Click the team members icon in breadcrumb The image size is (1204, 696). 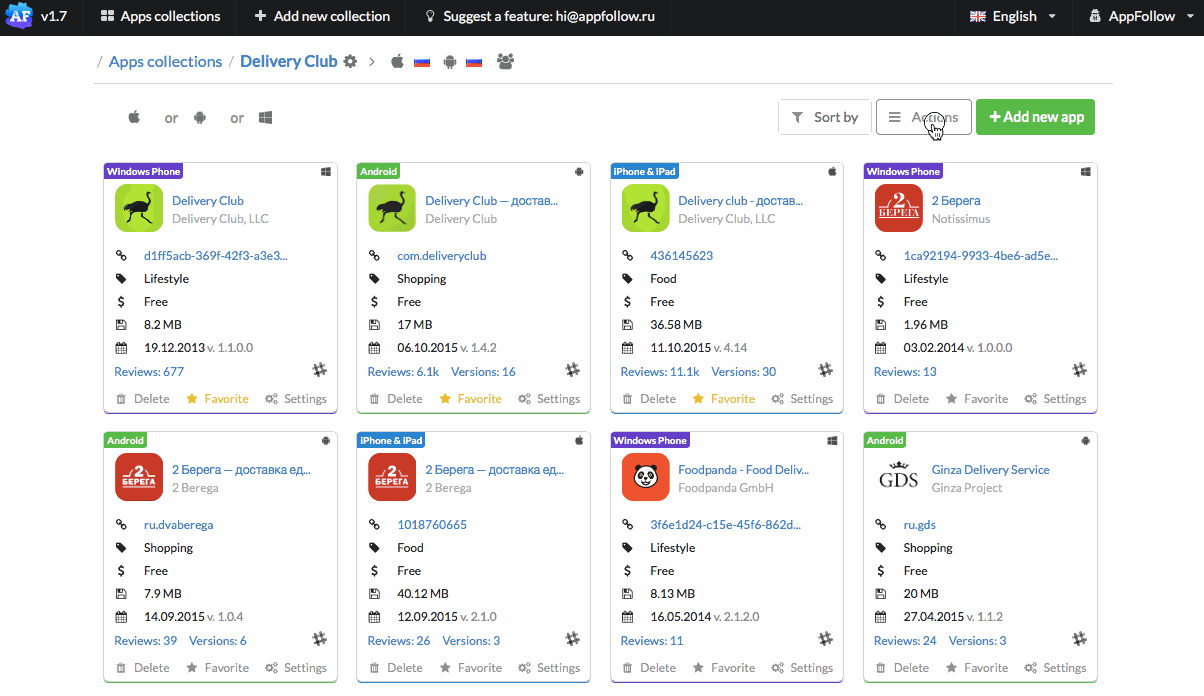click(x=505, y=62)
